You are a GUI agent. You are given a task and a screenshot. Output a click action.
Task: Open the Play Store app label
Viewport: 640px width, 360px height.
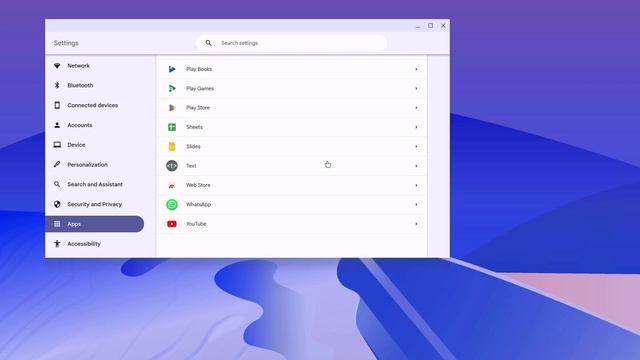(x=198, y=108)
